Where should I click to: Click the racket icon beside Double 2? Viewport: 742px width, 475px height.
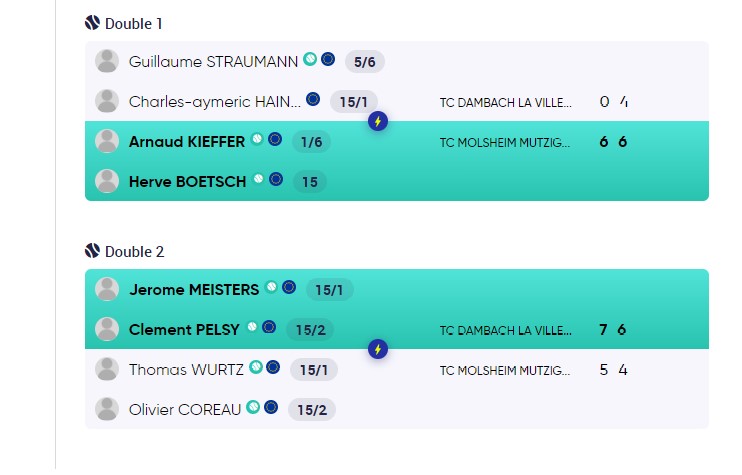pyautogui.click(x=92, y=251)
